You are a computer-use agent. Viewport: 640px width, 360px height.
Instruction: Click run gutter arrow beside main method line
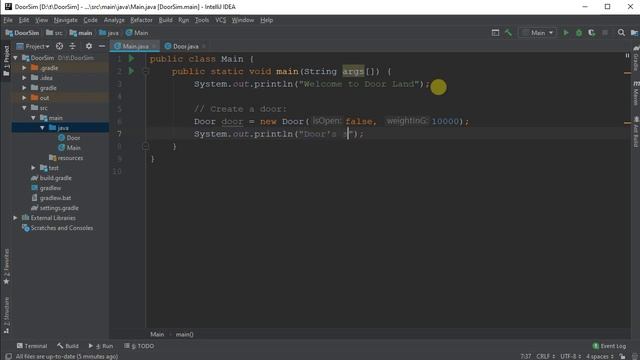[131, 71]
